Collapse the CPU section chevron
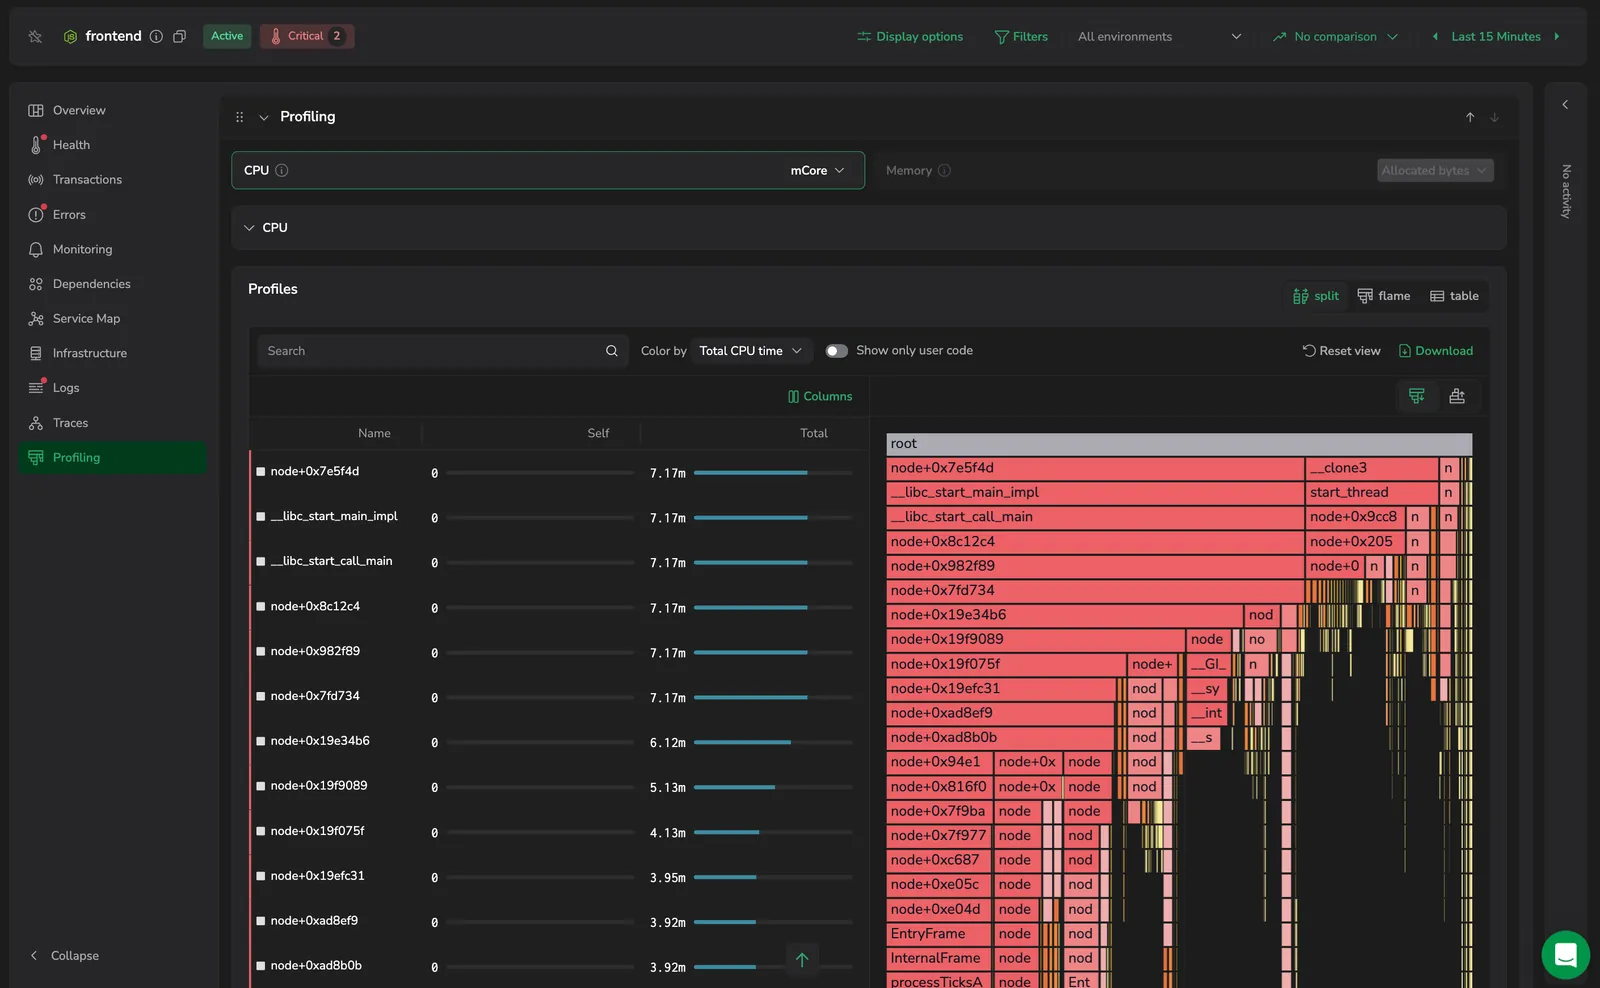This screenshot has width=1600, height=988. [249, 228]
